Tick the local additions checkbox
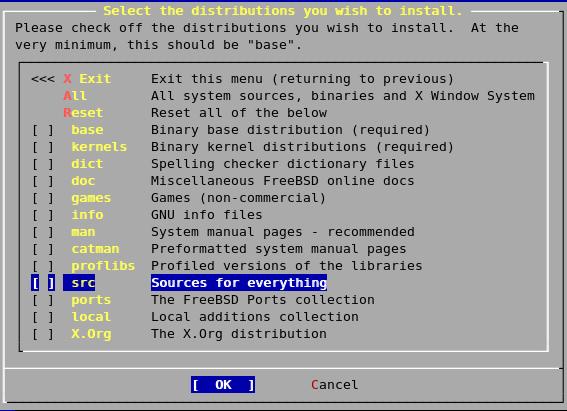 (43, 317)
